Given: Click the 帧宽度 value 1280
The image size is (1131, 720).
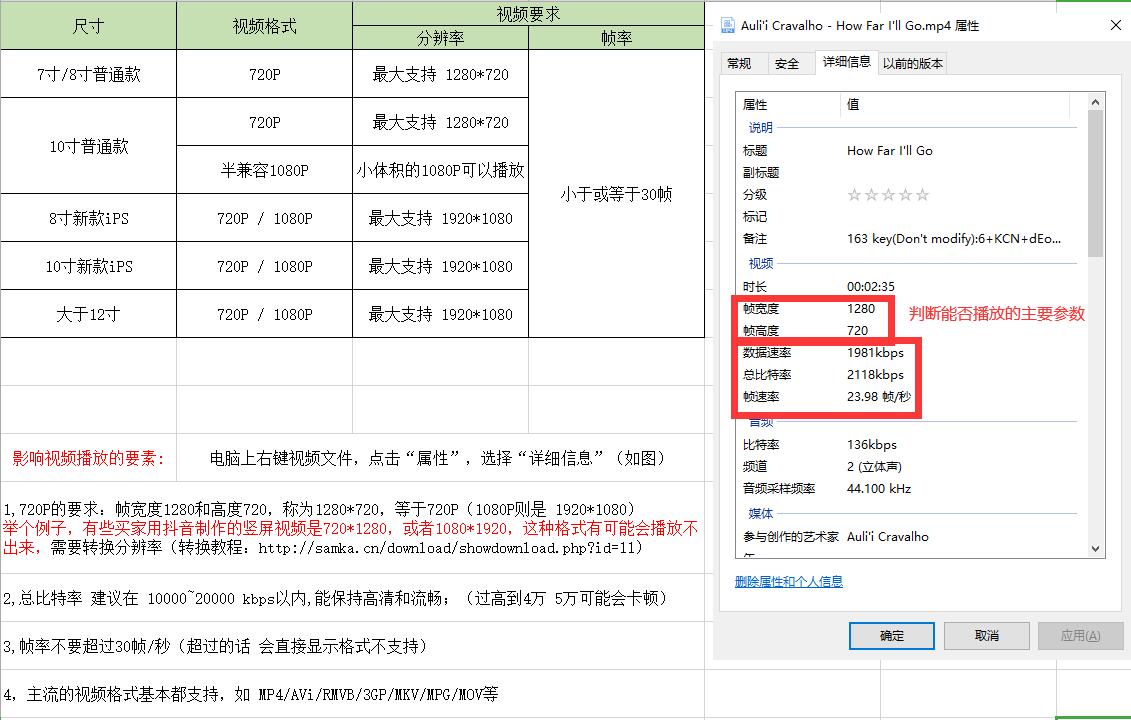Looking at the screenshot, I should [861, 311].
